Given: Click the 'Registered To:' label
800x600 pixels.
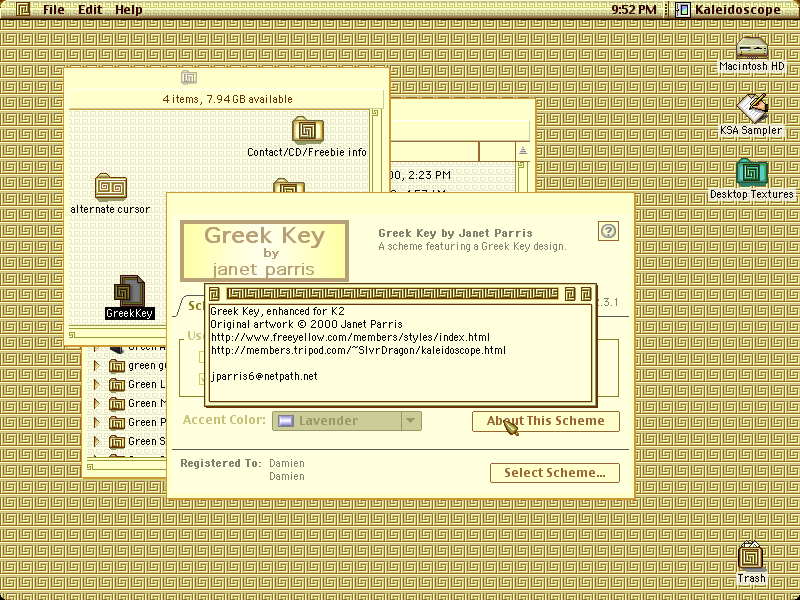Looking at the screenshot, I should click(x=221, y=463).
